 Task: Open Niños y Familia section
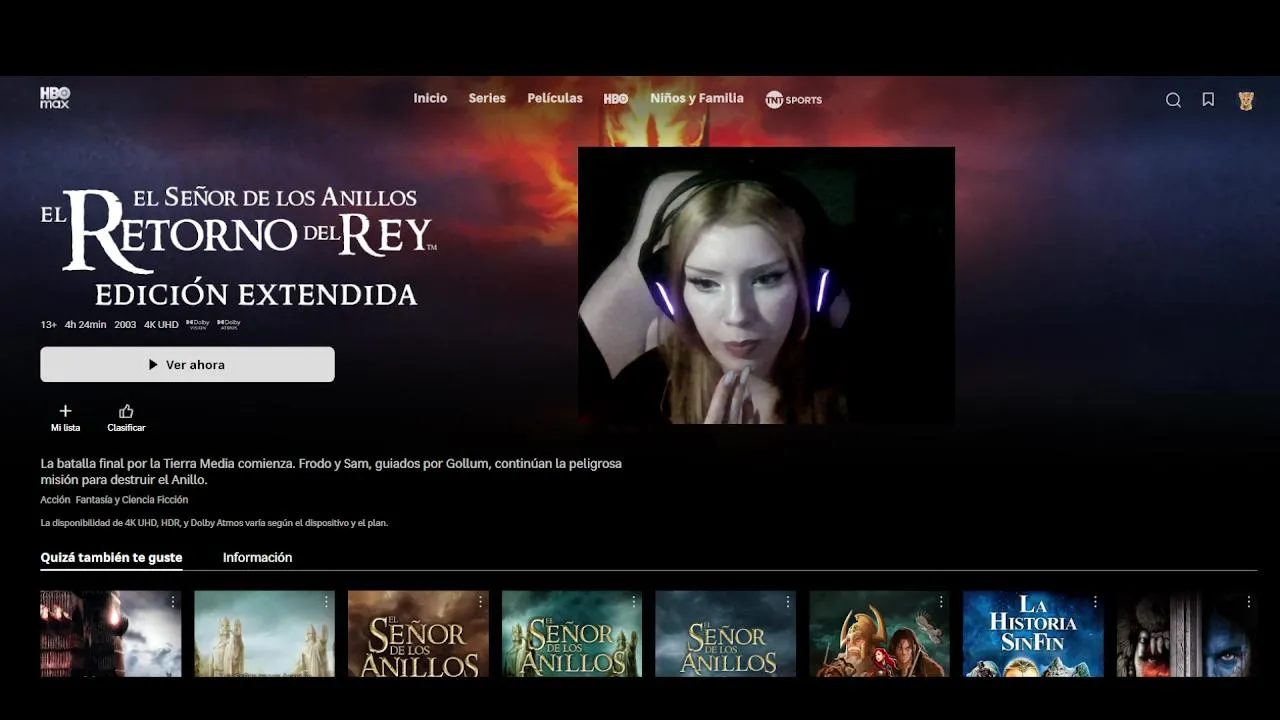pos(697,98)
